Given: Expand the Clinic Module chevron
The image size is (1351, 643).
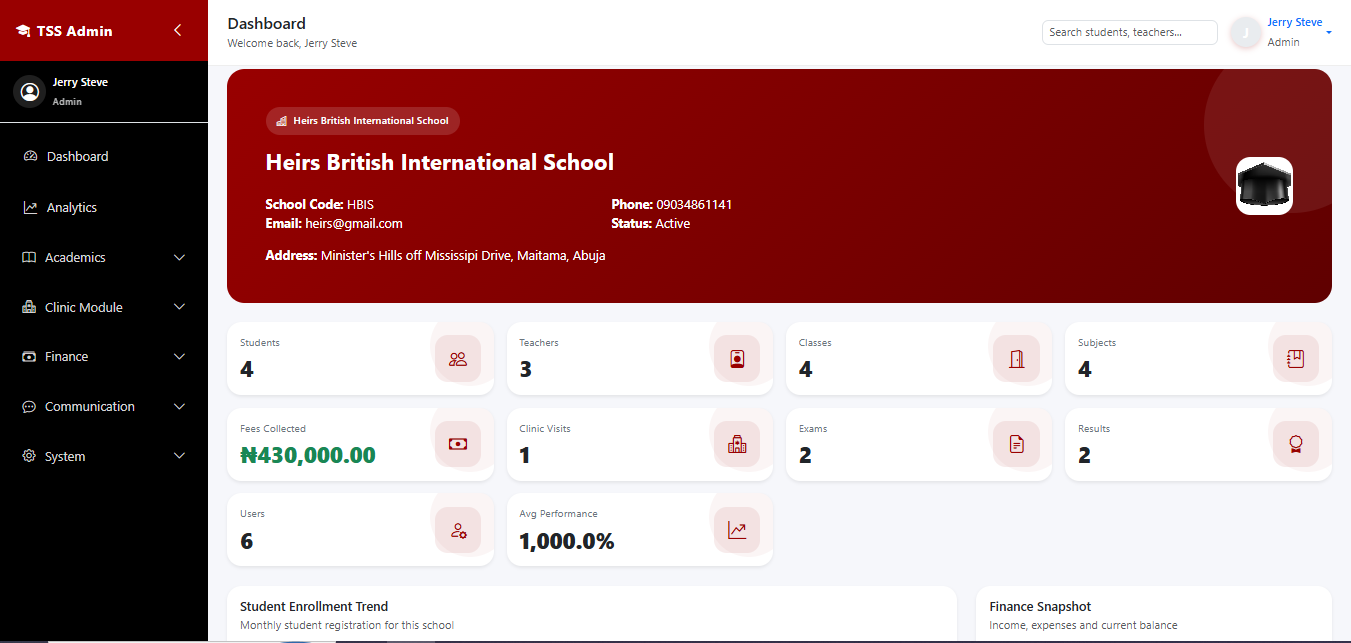Looking at the screenshot, I should [180, 307].
